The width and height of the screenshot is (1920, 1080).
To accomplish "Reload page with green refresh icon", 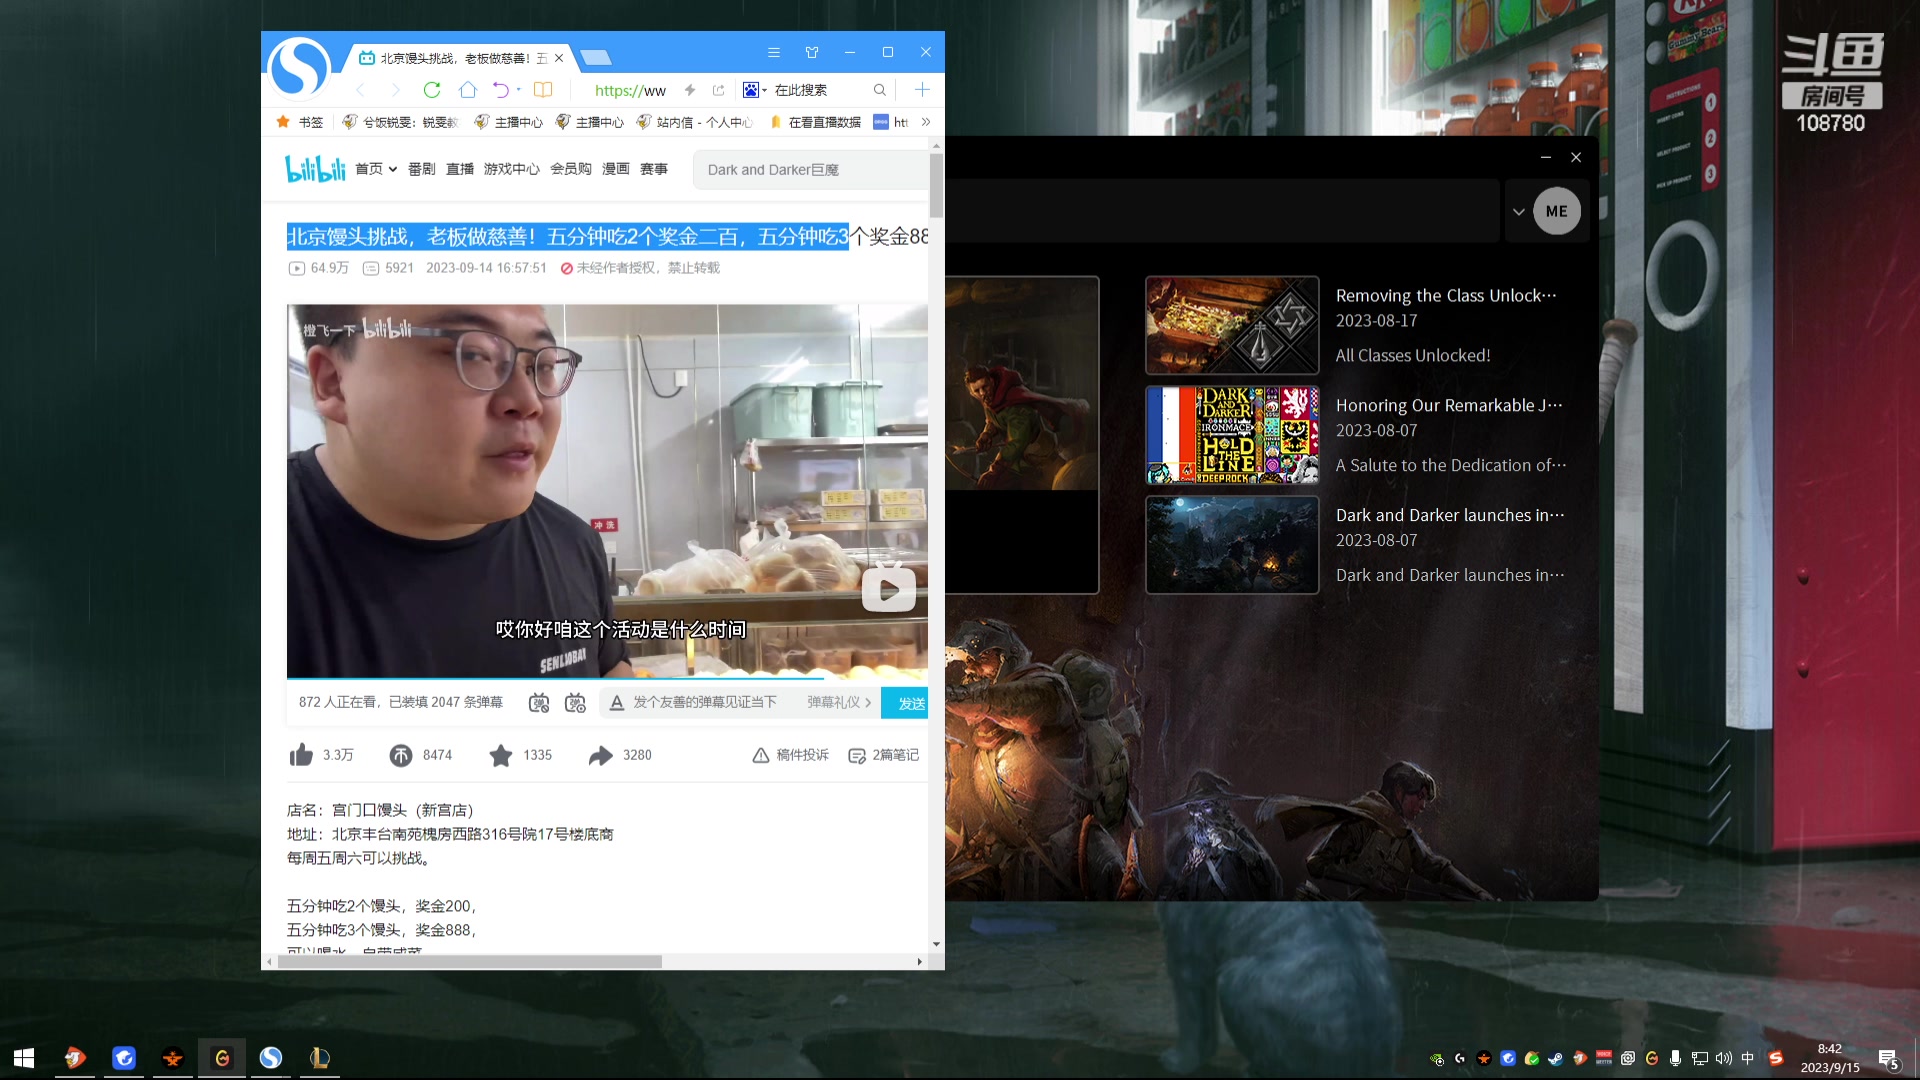I will click(432, 90).
